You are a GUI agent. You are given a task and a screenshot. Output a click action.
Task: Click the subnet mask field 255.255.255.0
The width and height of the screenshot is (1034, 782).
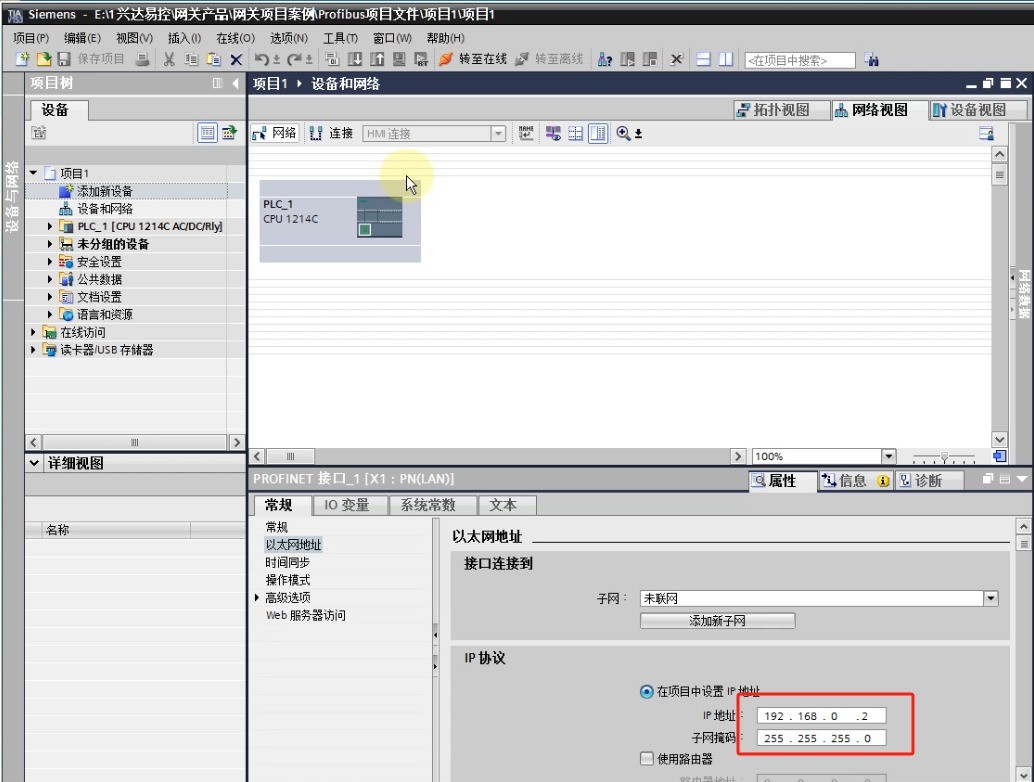point(820,738)
